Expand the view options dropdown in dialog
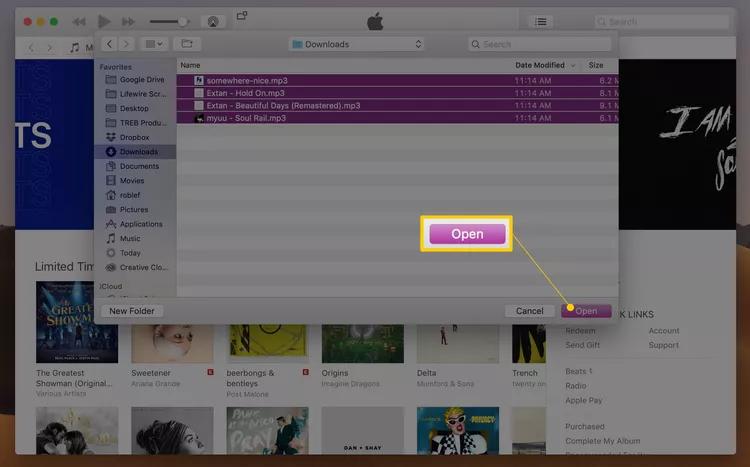Image resolution: width=750 pixels, height=467 pixels. tap(153, 44)
